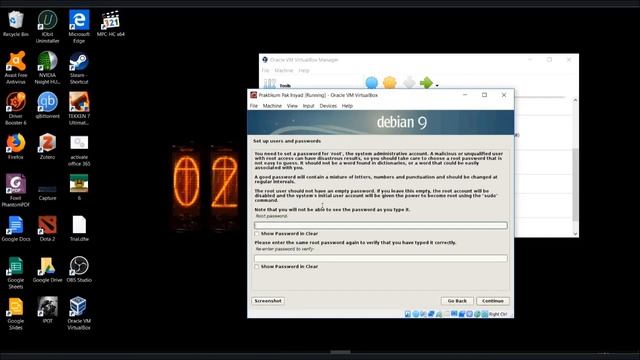Screen dimensions: 640x360
Task: Click the mouse integration status icon
Action: 477,314
